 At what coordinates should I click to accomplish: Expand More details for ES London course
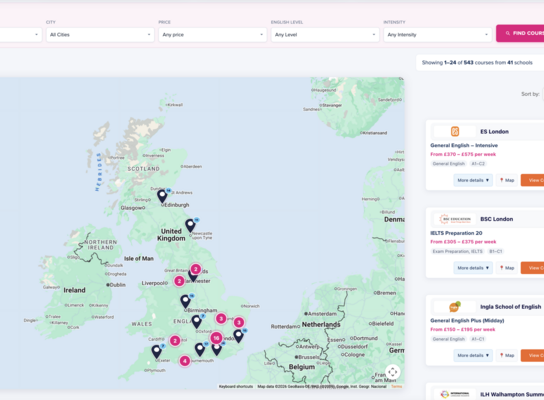[473, 180]
